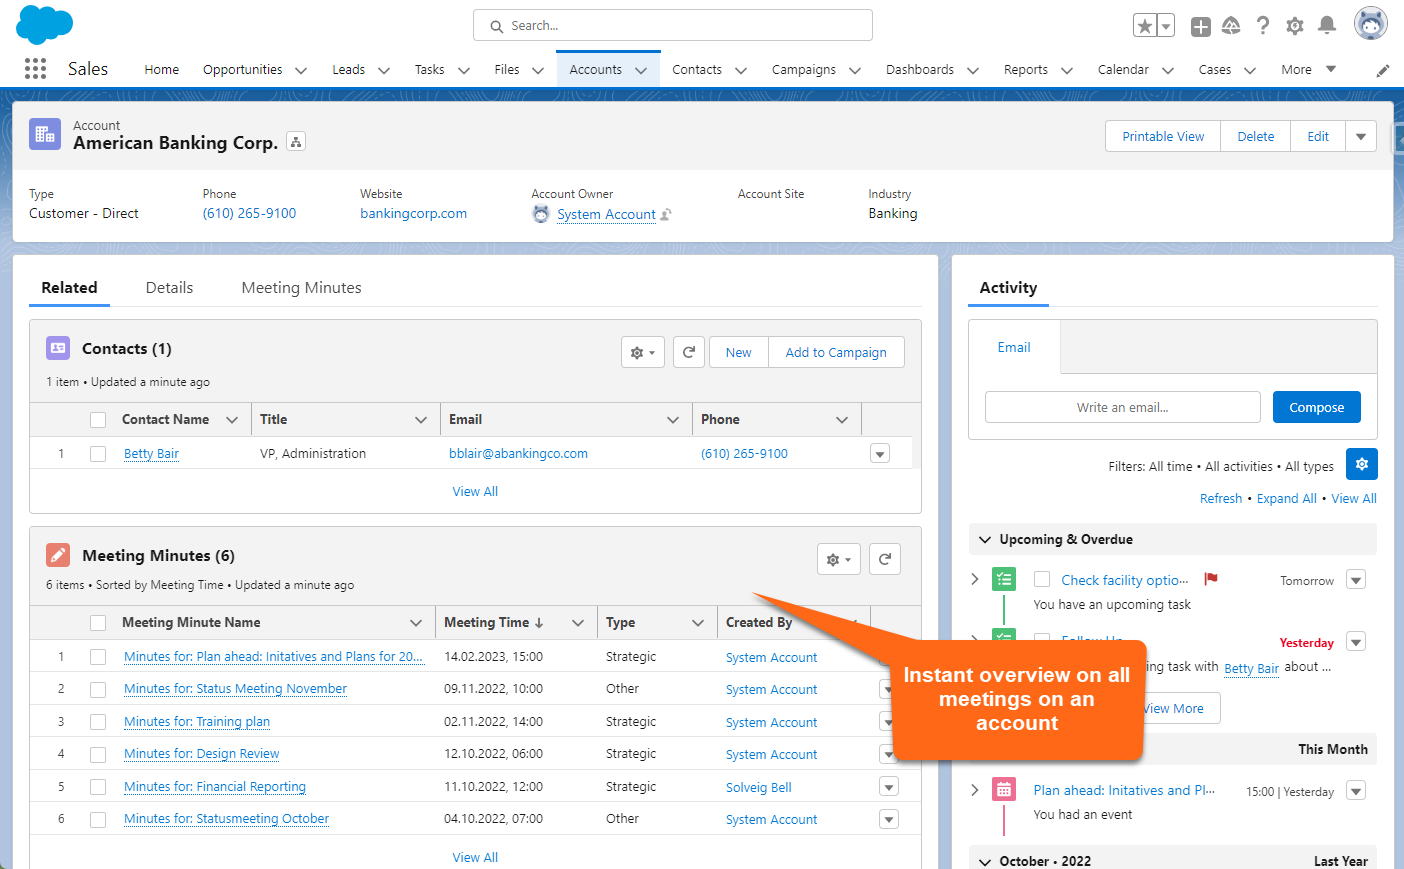
Task: Click the search magnifier icon
Action: (496, 26)
